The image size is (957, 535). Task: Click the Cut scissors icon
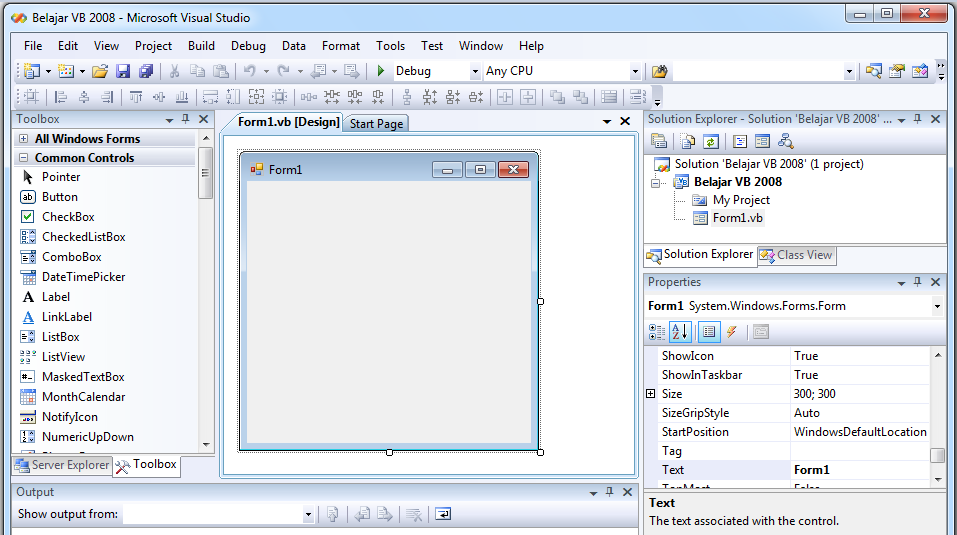coord(175,71)
